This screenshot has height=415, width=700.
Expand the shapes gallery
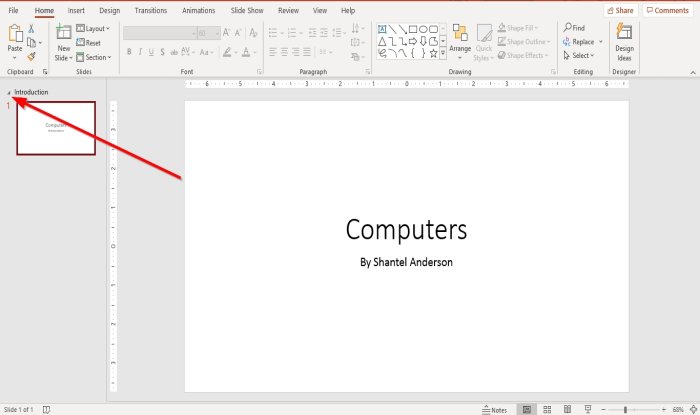click(x=443, y=54)
